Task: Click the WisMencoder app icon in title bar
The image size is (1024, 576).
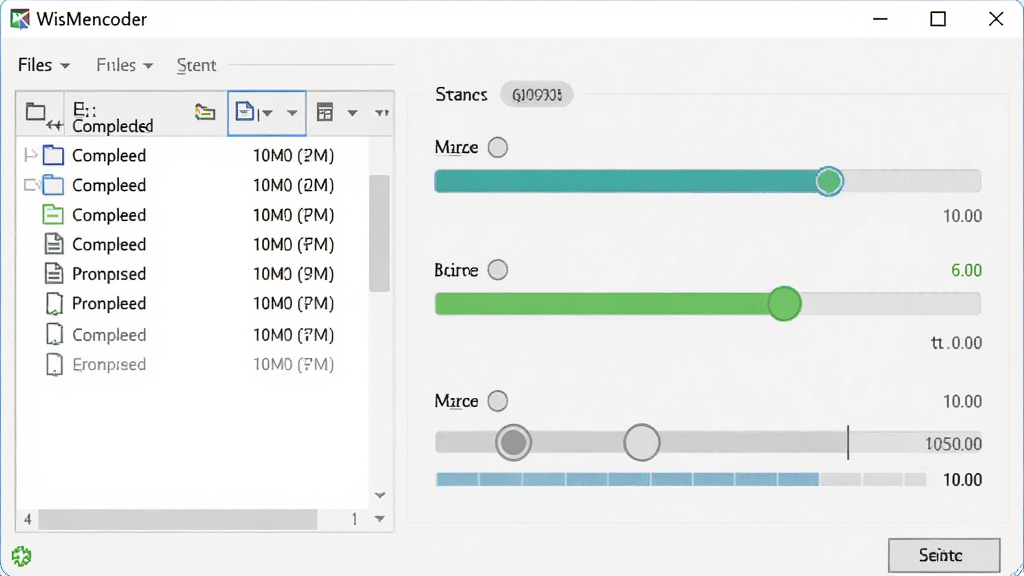Action: (x=20, y=20)
